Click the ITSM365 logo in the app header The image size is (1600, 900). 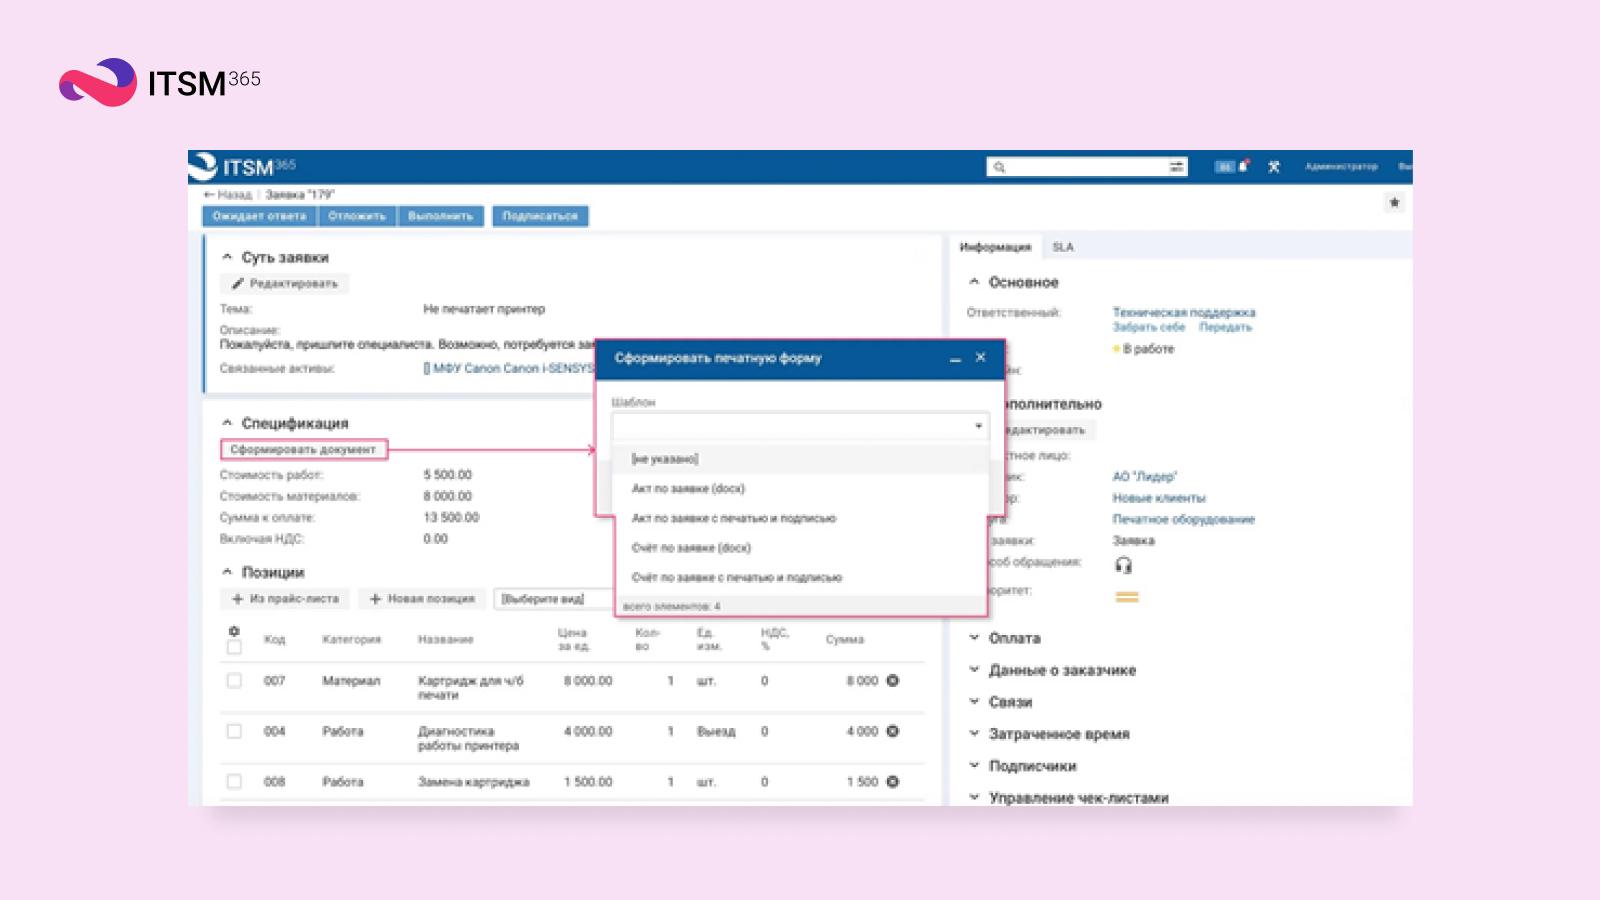click(243, 166)
